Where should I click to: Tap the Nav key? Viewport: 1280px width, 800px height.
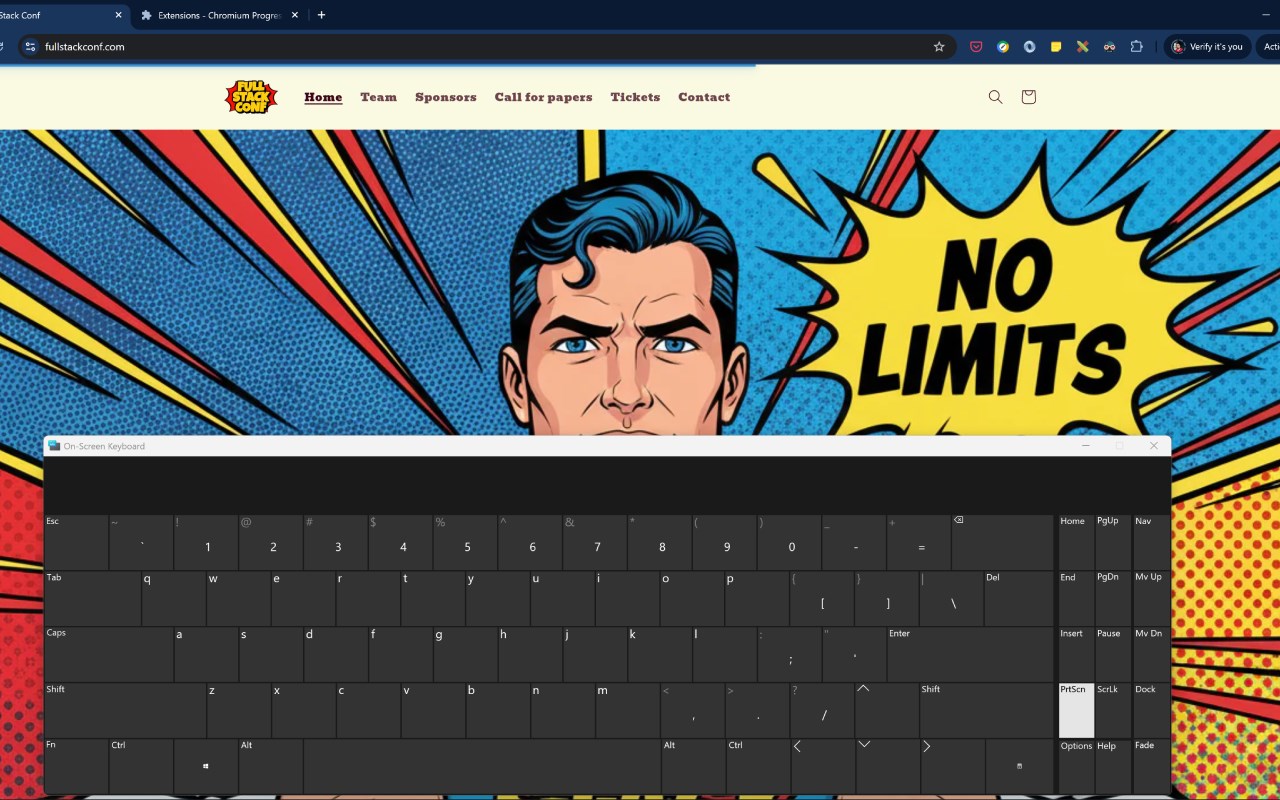click(1151, 542)
